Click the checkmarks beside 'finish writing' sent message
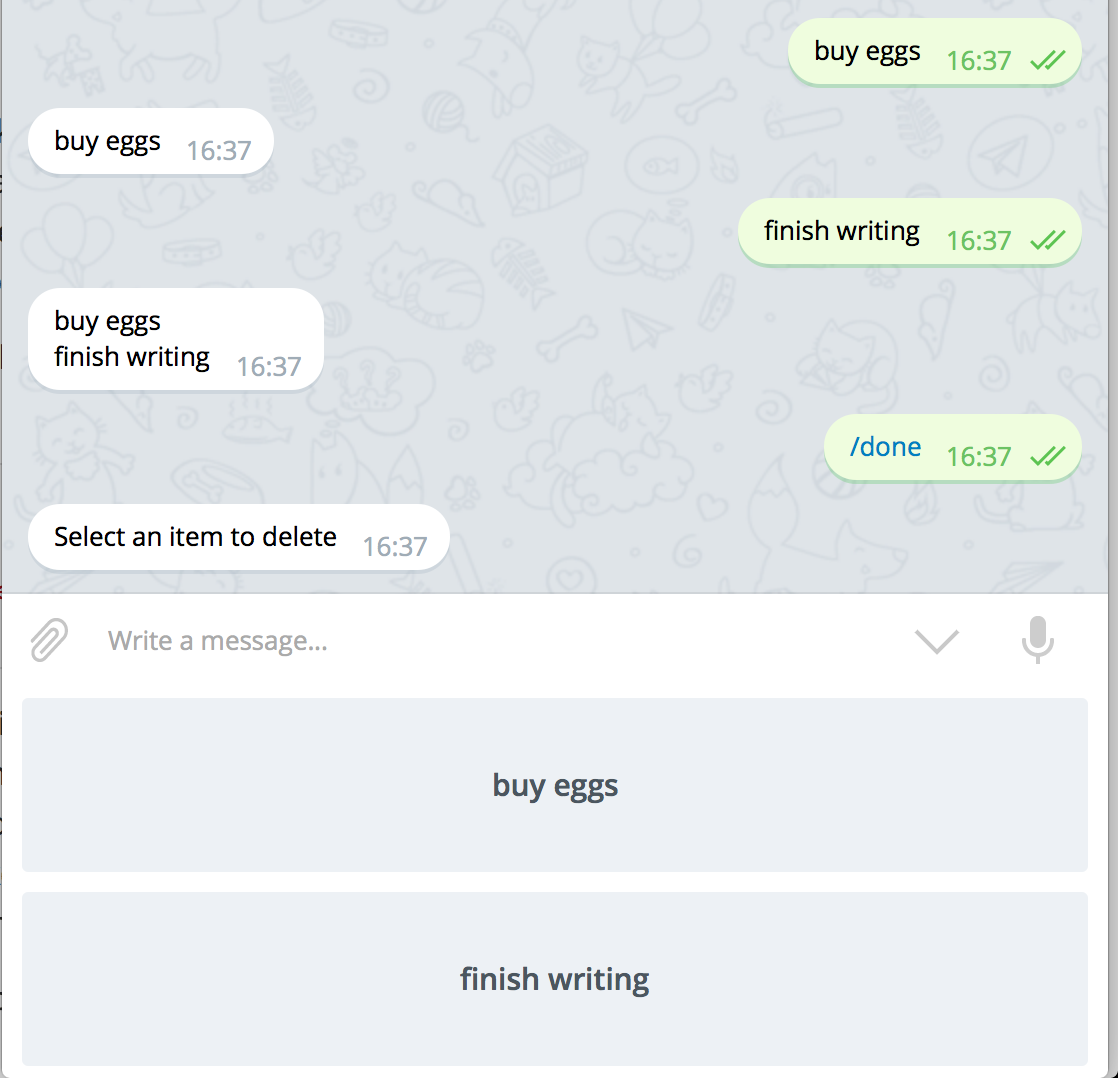Viewport: 1118px width, 1078px height. click(1047, 240)
